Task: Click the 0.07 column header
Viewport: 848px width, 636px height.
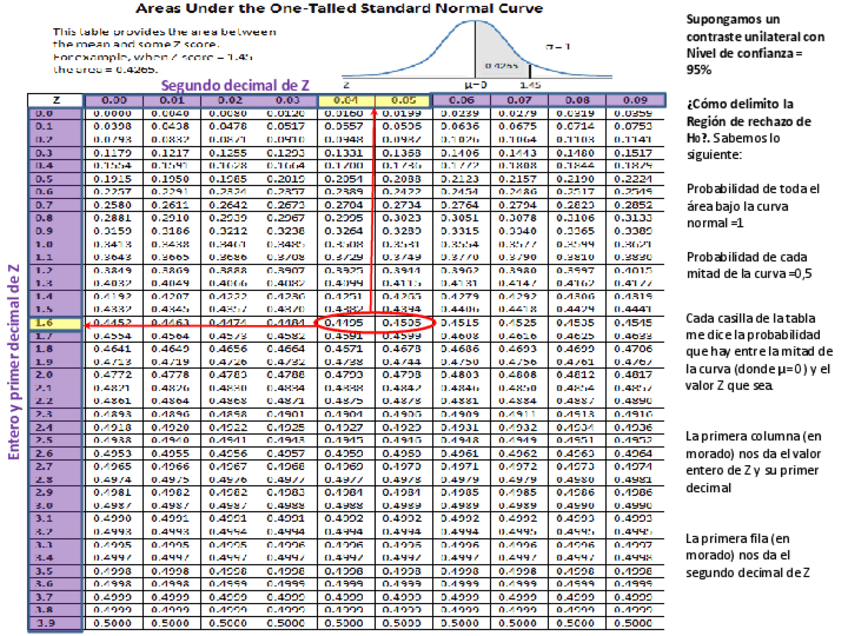Action: click(x=518, y=100)
